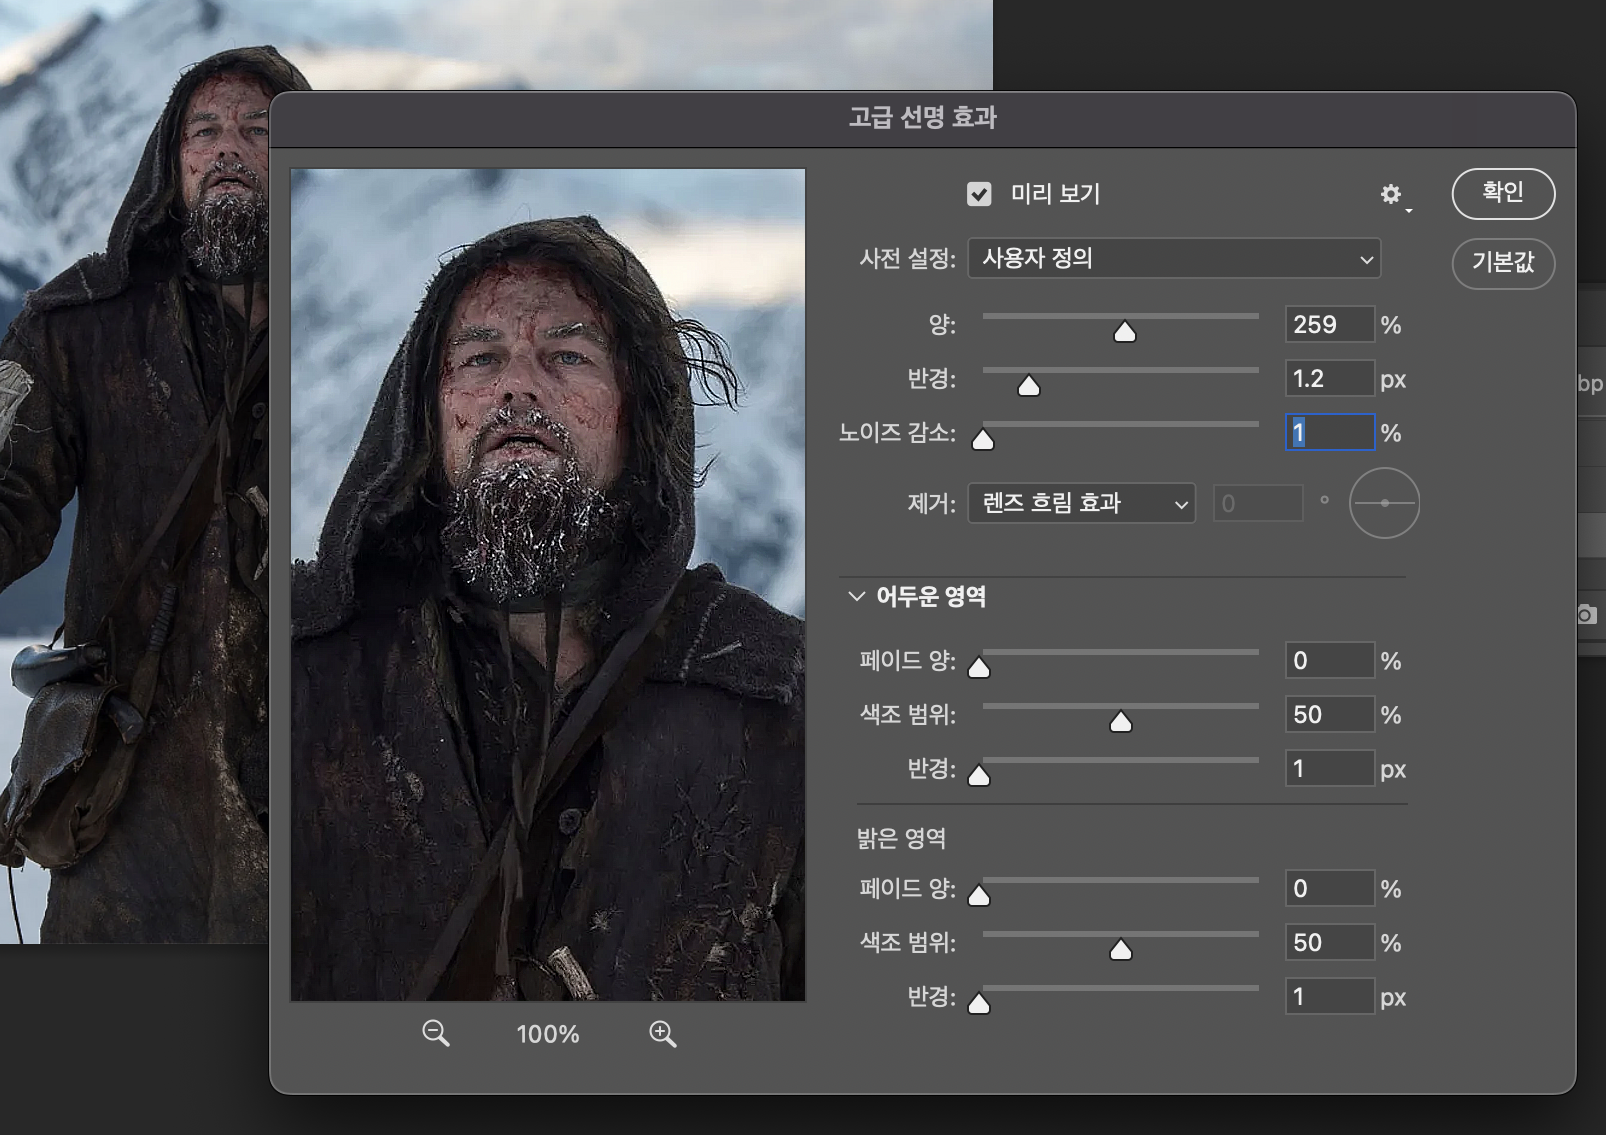Open the 제거 렌즈 흐림 효과 dropdown

coord(1081,503)
